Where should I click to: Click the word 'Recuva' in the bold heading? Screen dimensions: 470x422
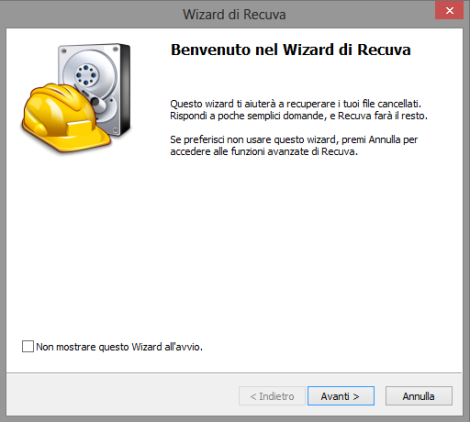384,50
